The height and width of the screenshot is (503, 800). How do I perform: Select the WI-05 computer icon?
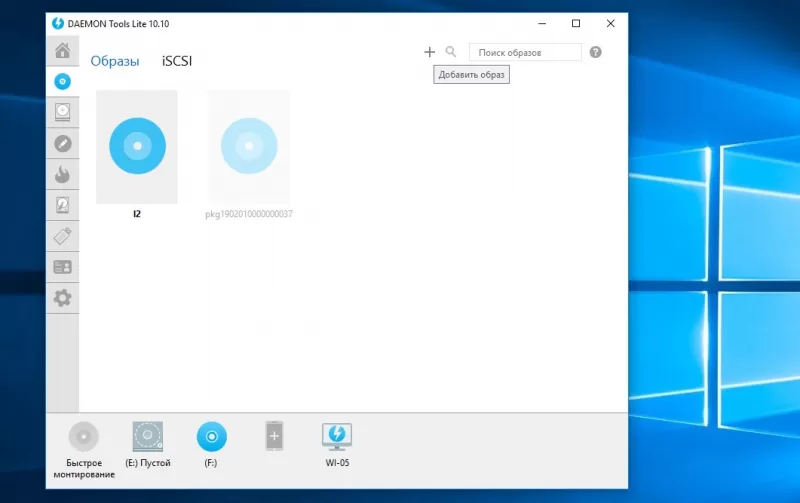point(337,437)
